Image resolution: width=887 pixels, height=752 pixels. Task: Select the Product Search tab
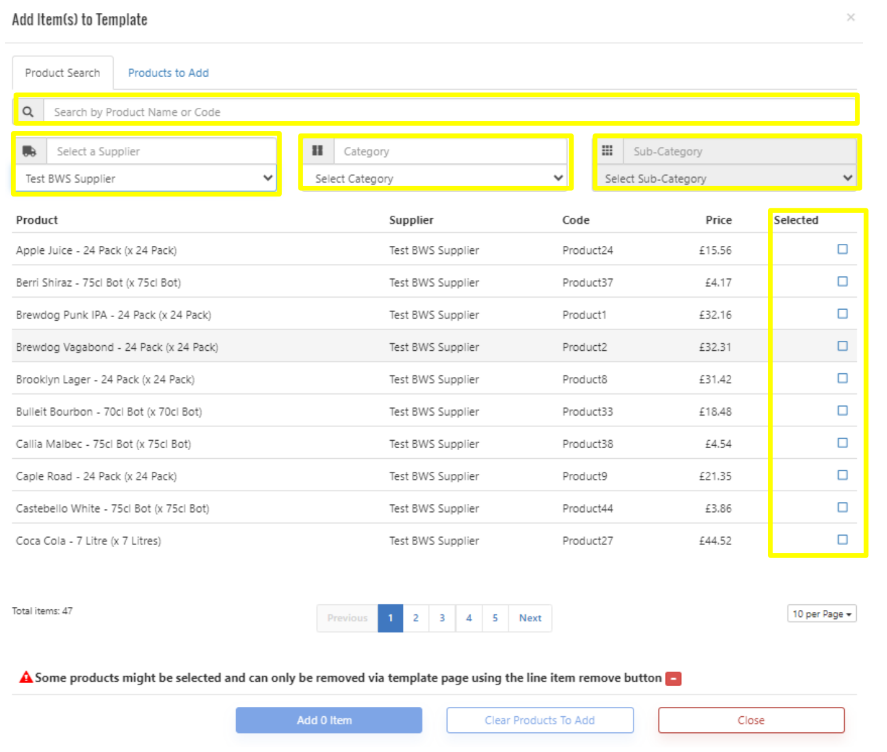tap(62, 73)
